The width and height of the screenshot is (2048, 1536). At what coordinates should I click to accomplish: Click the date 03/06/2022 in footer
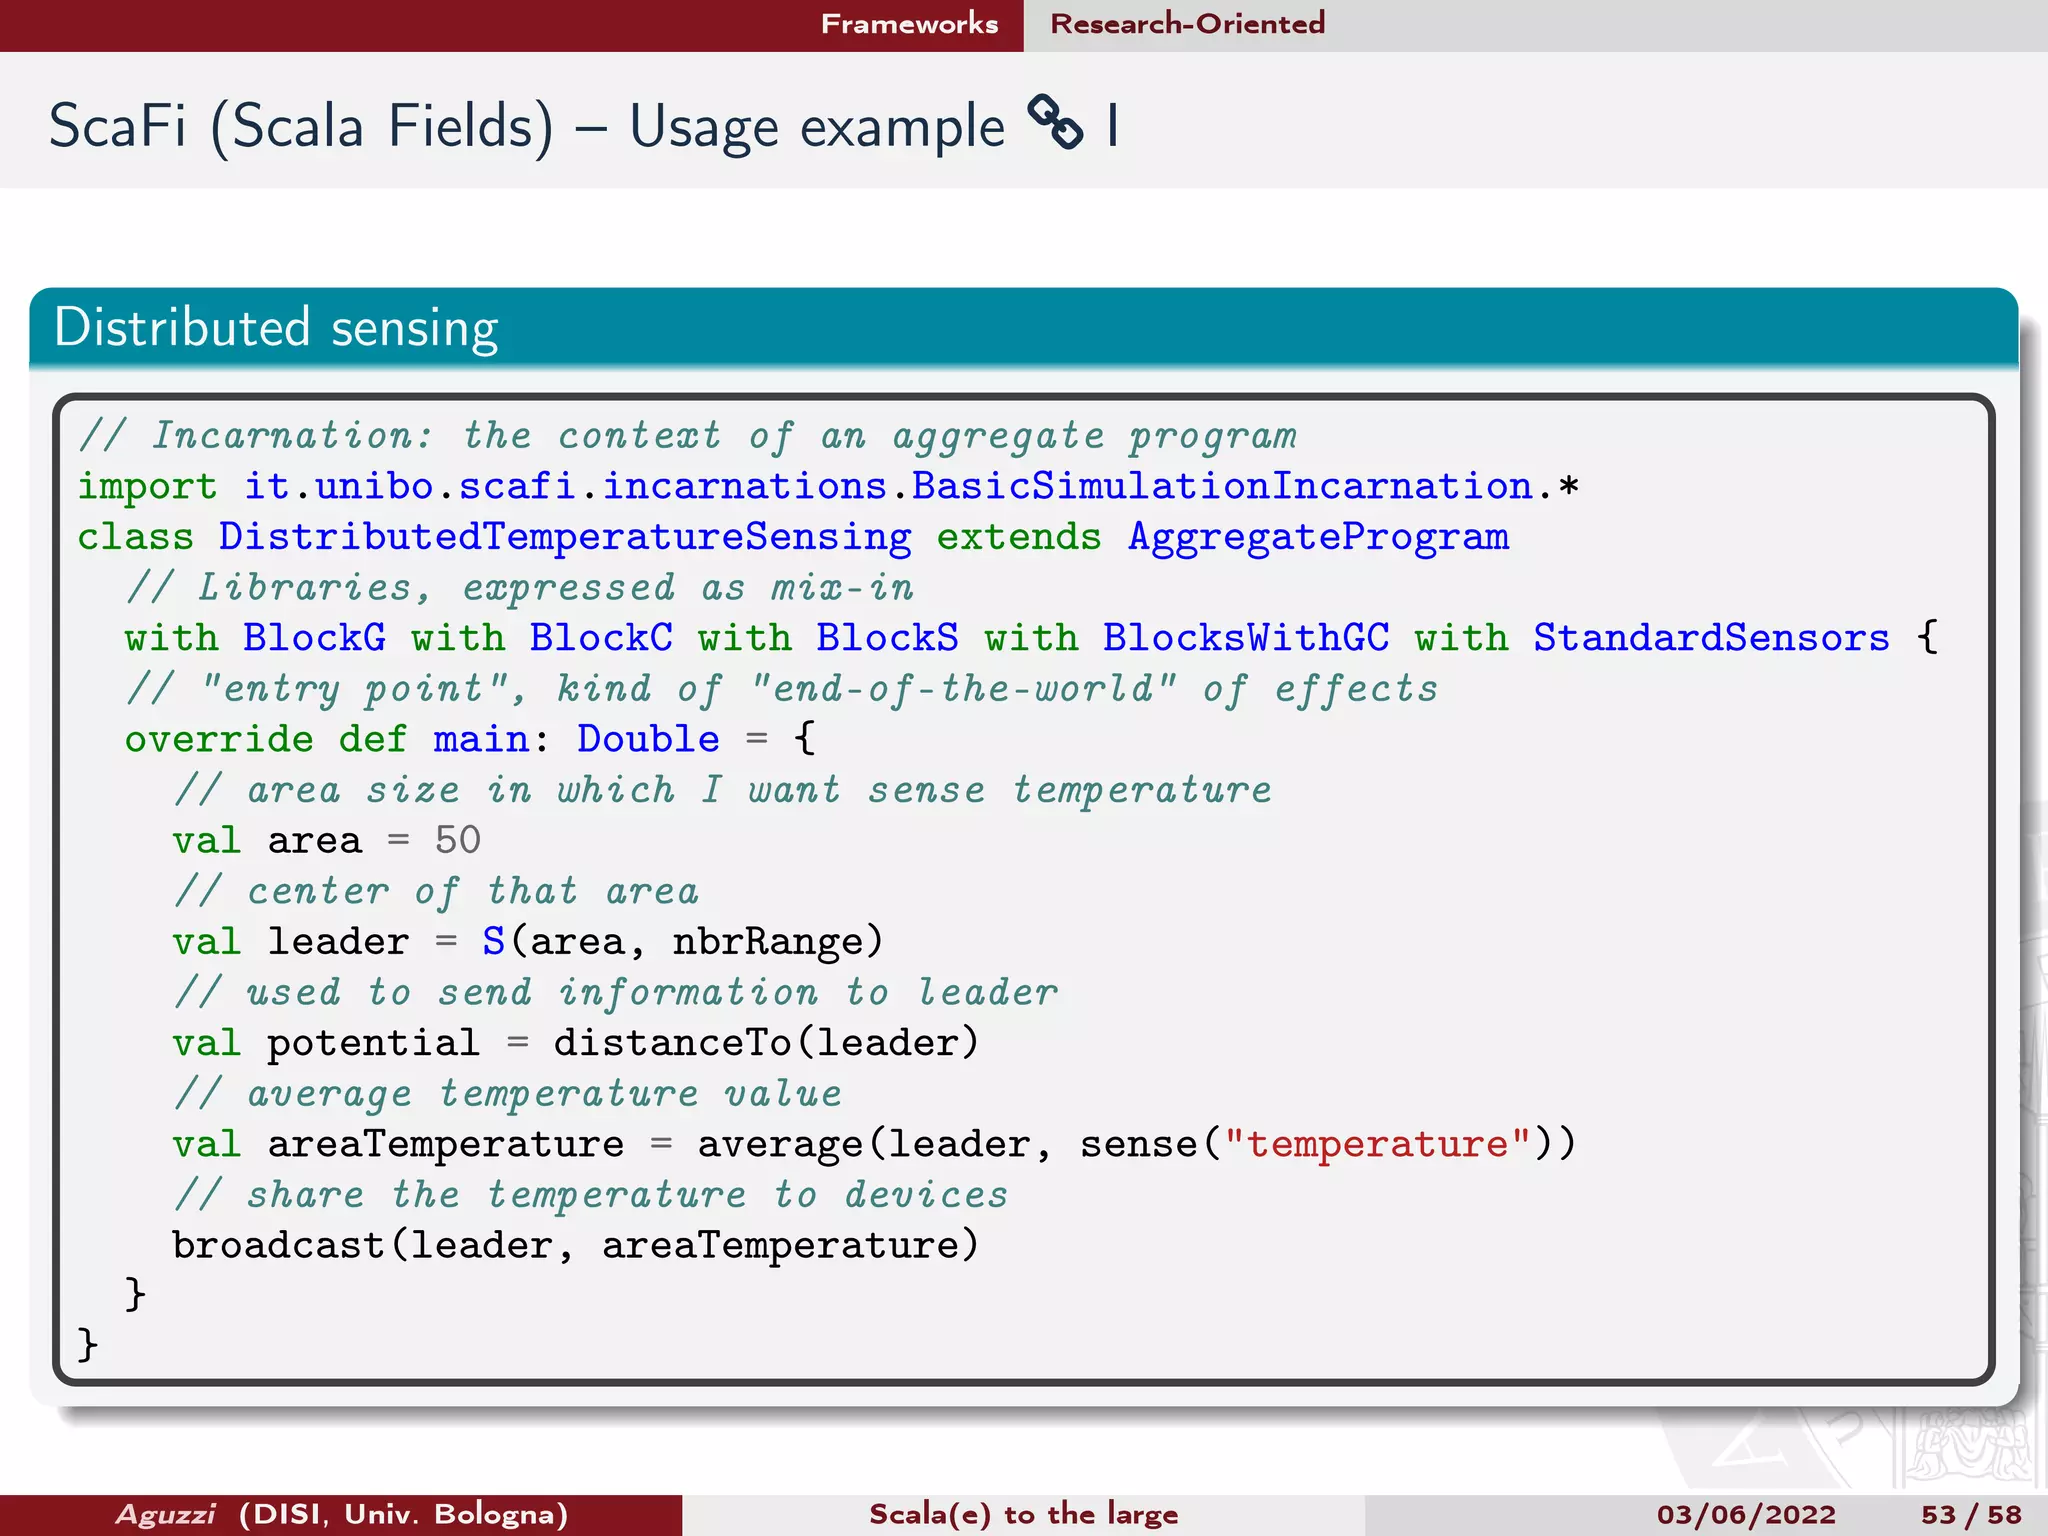click(1746, 1514)
